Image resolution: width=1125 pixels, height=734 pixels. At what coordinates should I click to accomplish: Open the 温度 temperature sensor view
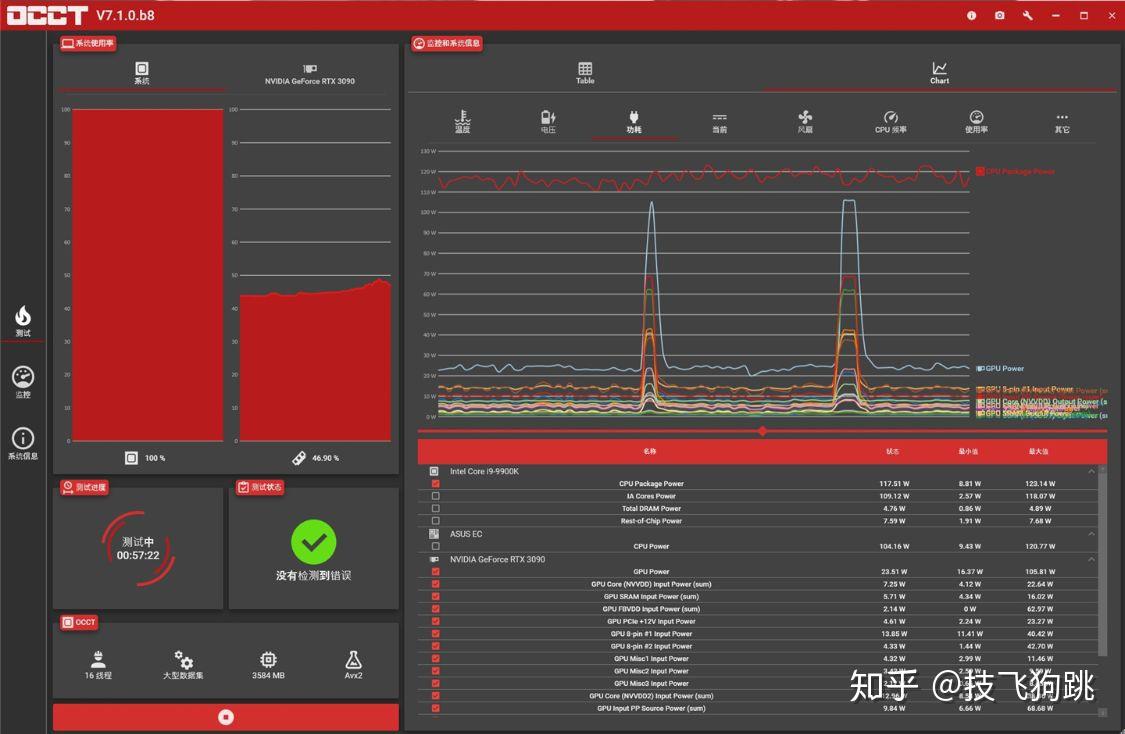(462, 122)
